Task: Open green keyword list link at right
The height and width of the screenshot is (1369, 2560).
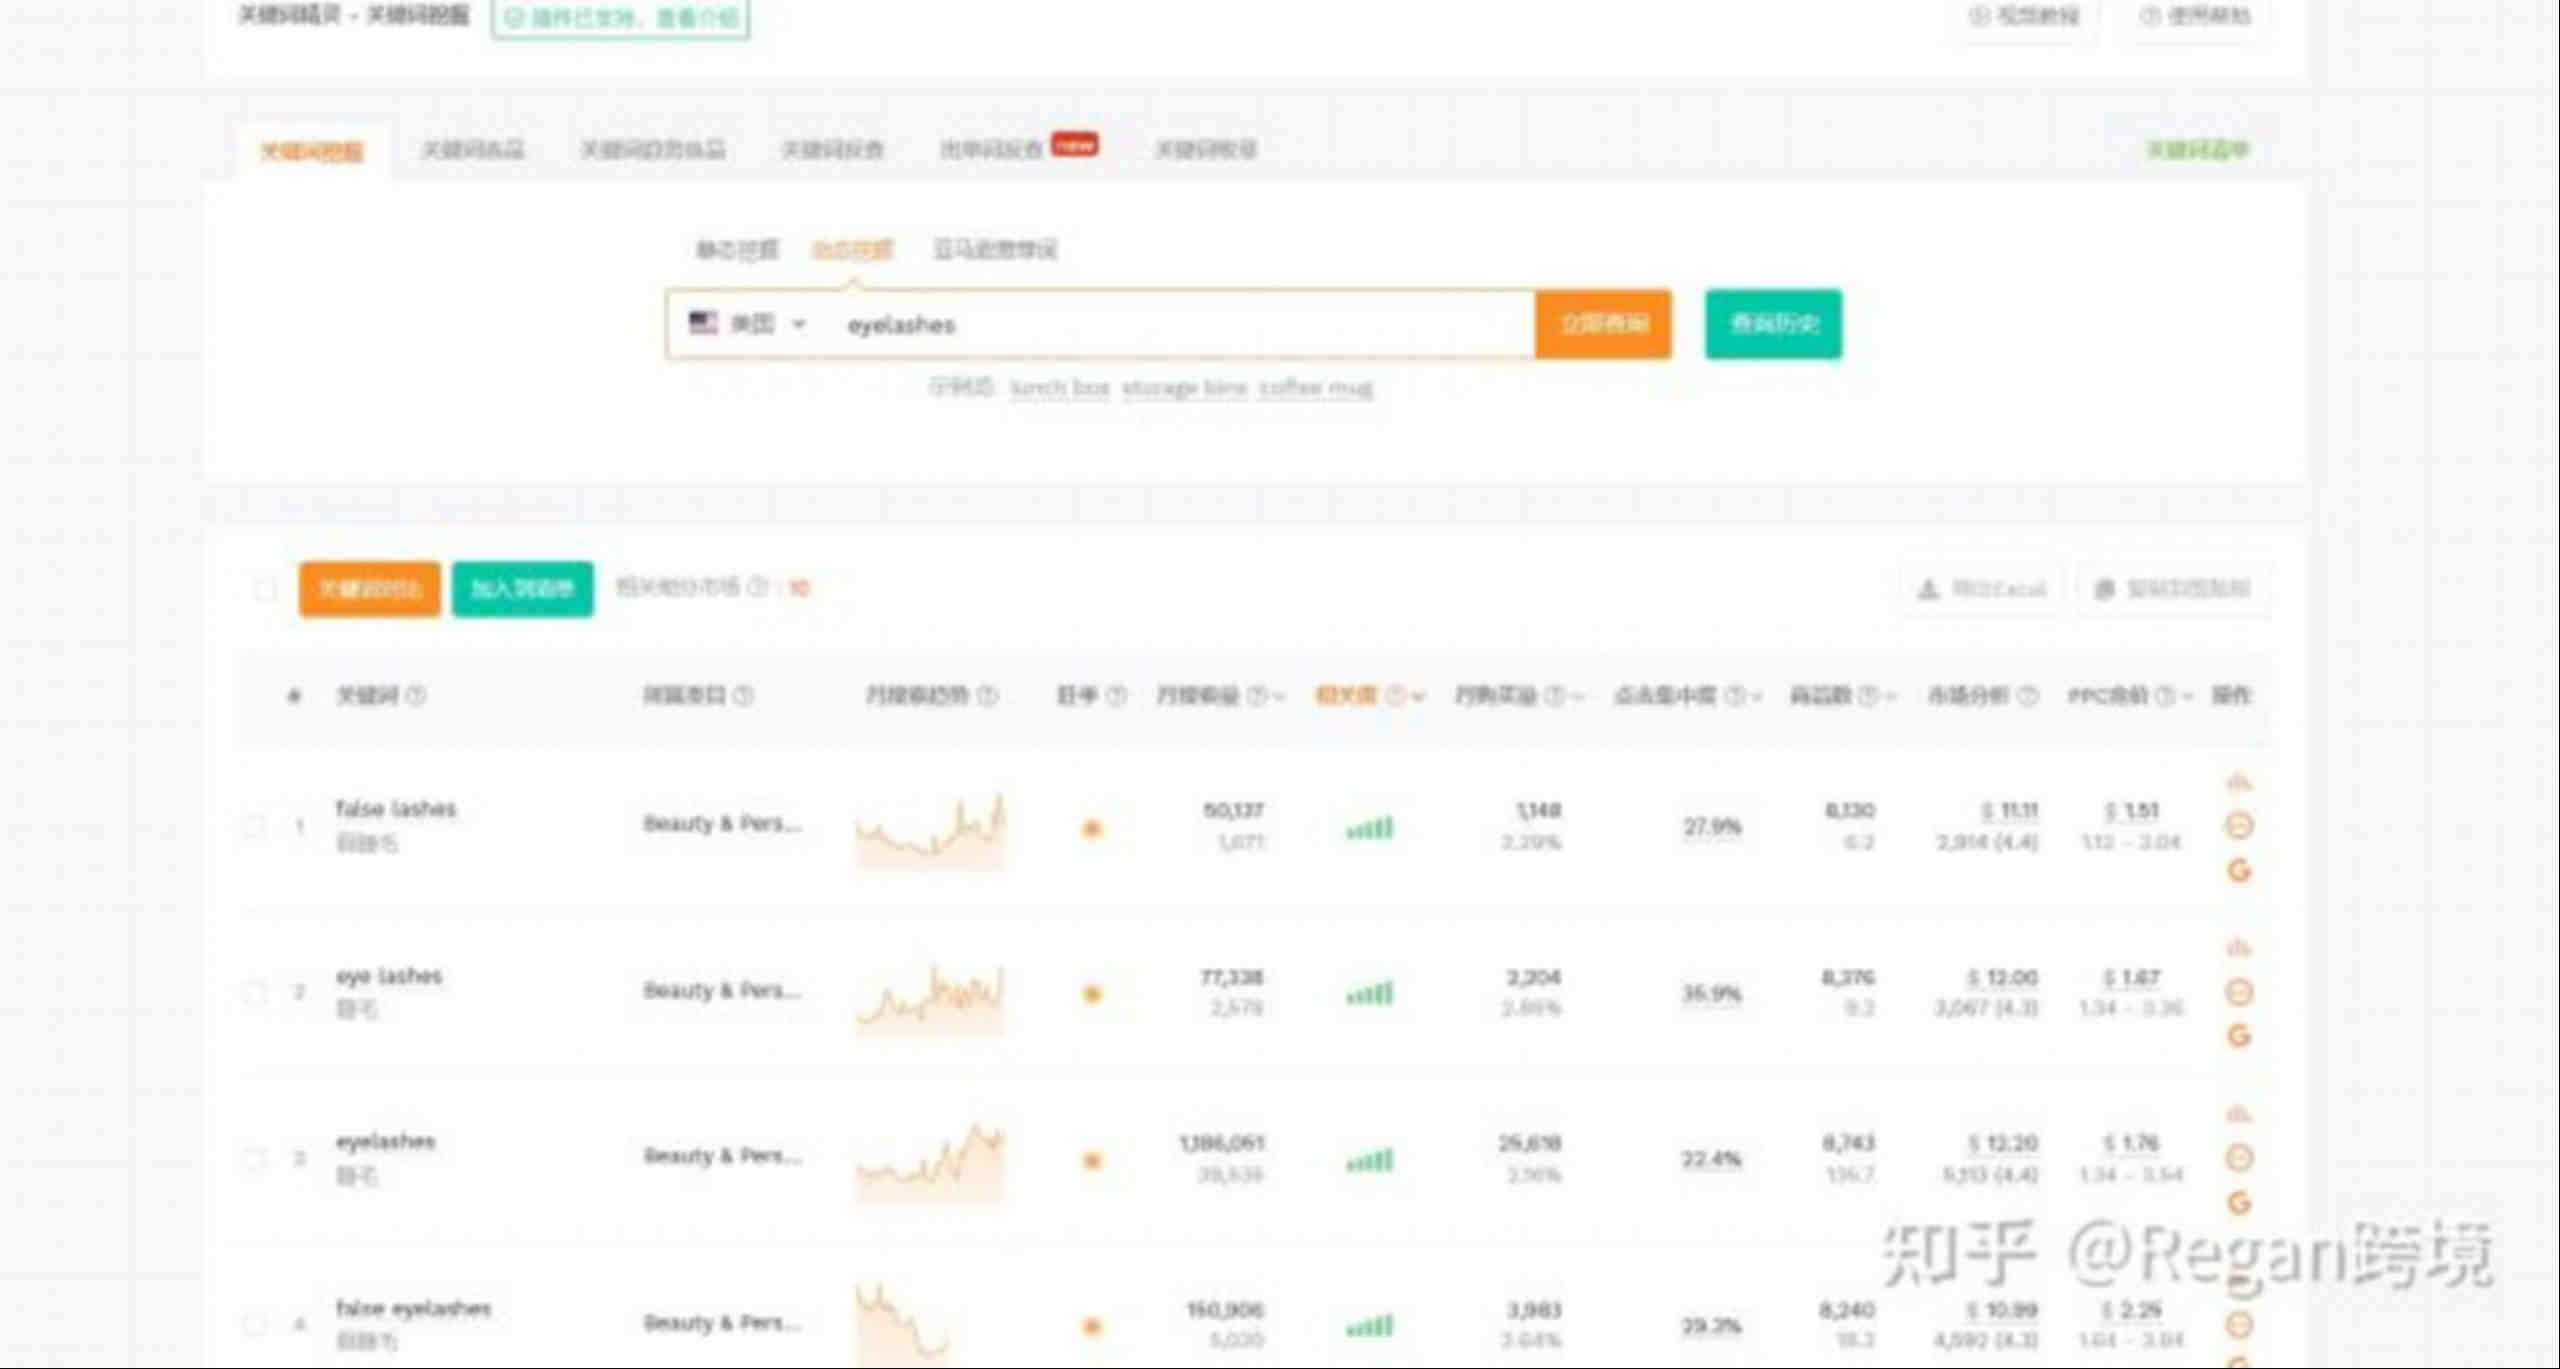Action: pos(2198,150)
